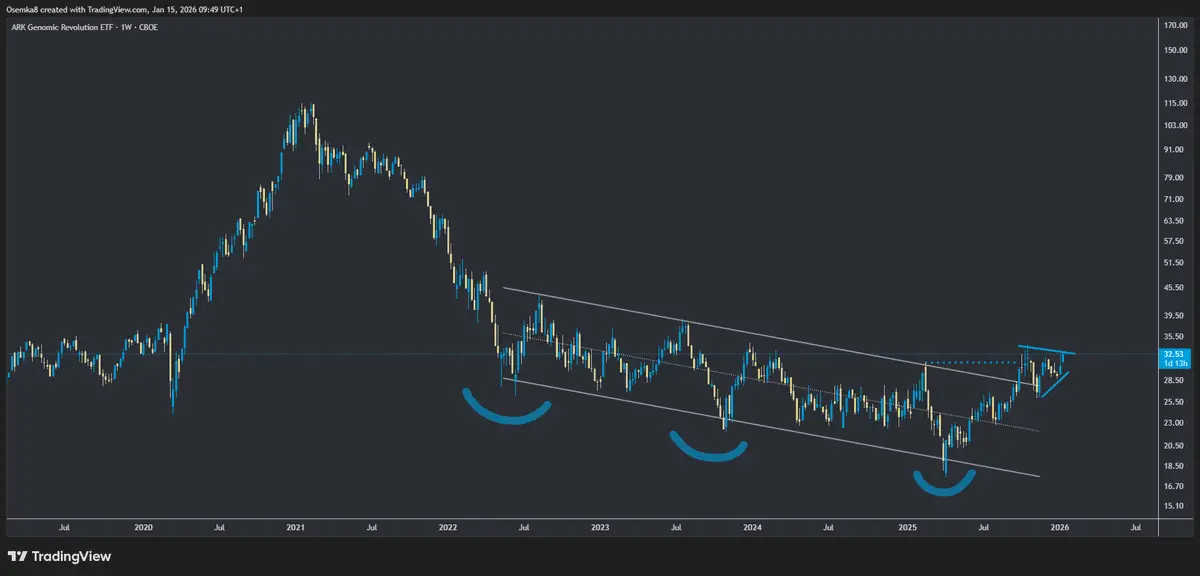Select the 130.00 price axis label
1200x576 pixels.
(1175, 79)
